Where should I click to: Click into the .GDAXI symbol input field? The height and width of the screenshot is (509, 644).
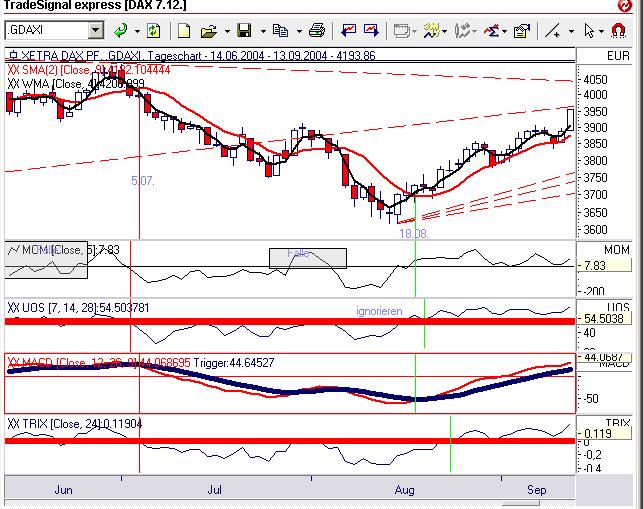[x=47, y=30]
